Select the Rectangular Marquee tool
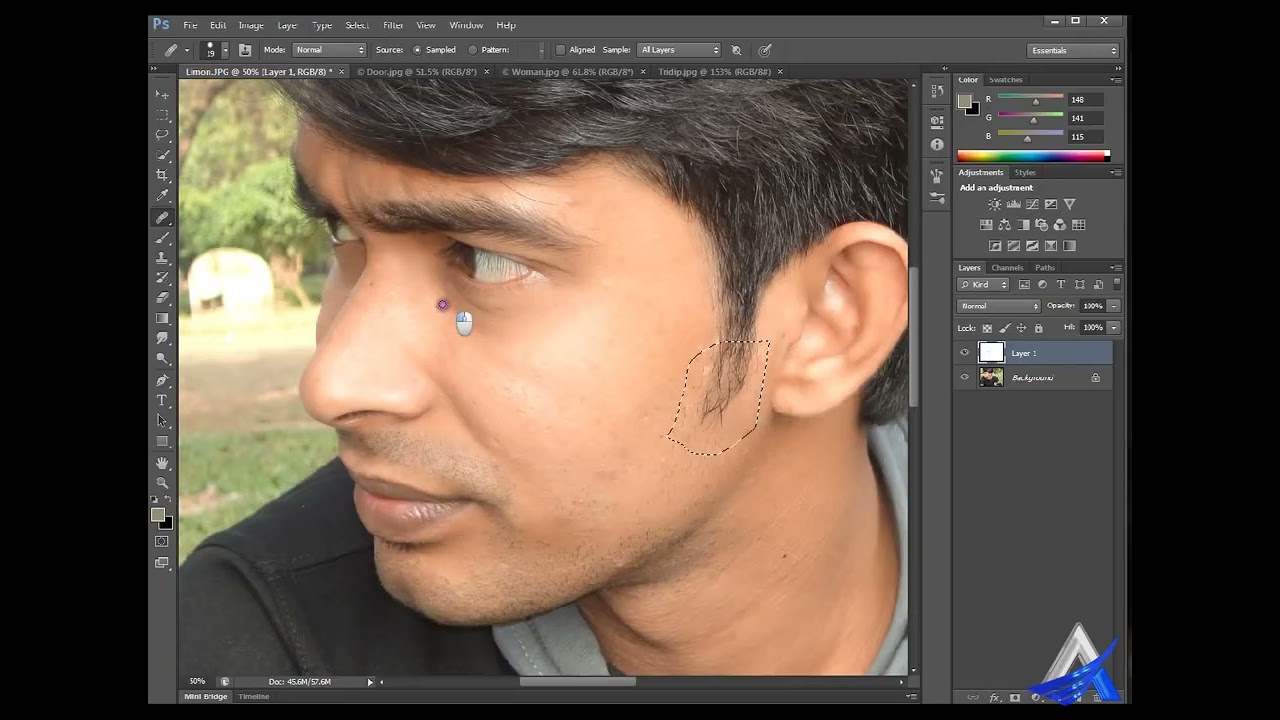Image resolution: width=1280 pixels, height=720 pixels. pyautogui.click(x=162, y=114)
